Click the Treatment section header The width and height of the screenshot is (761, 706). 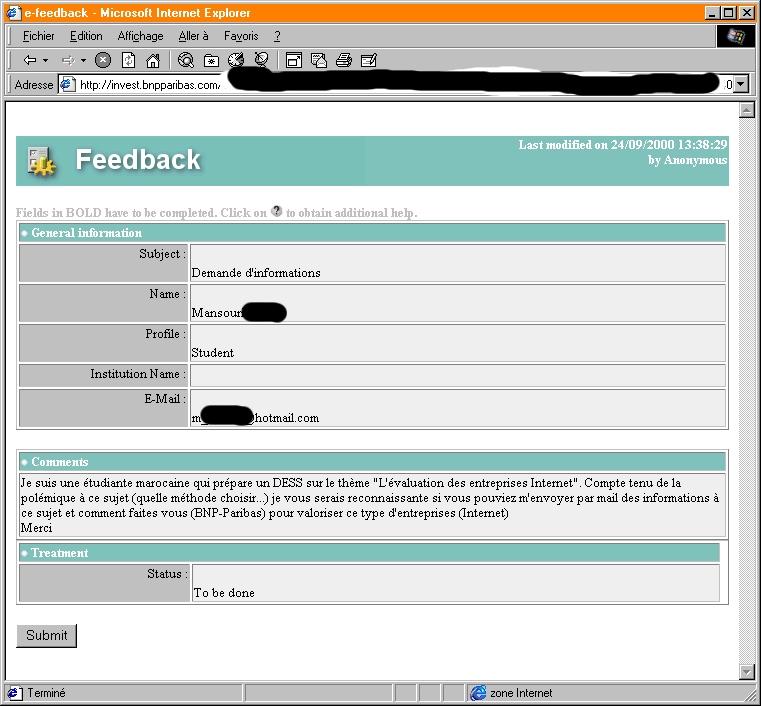(369, 553)
